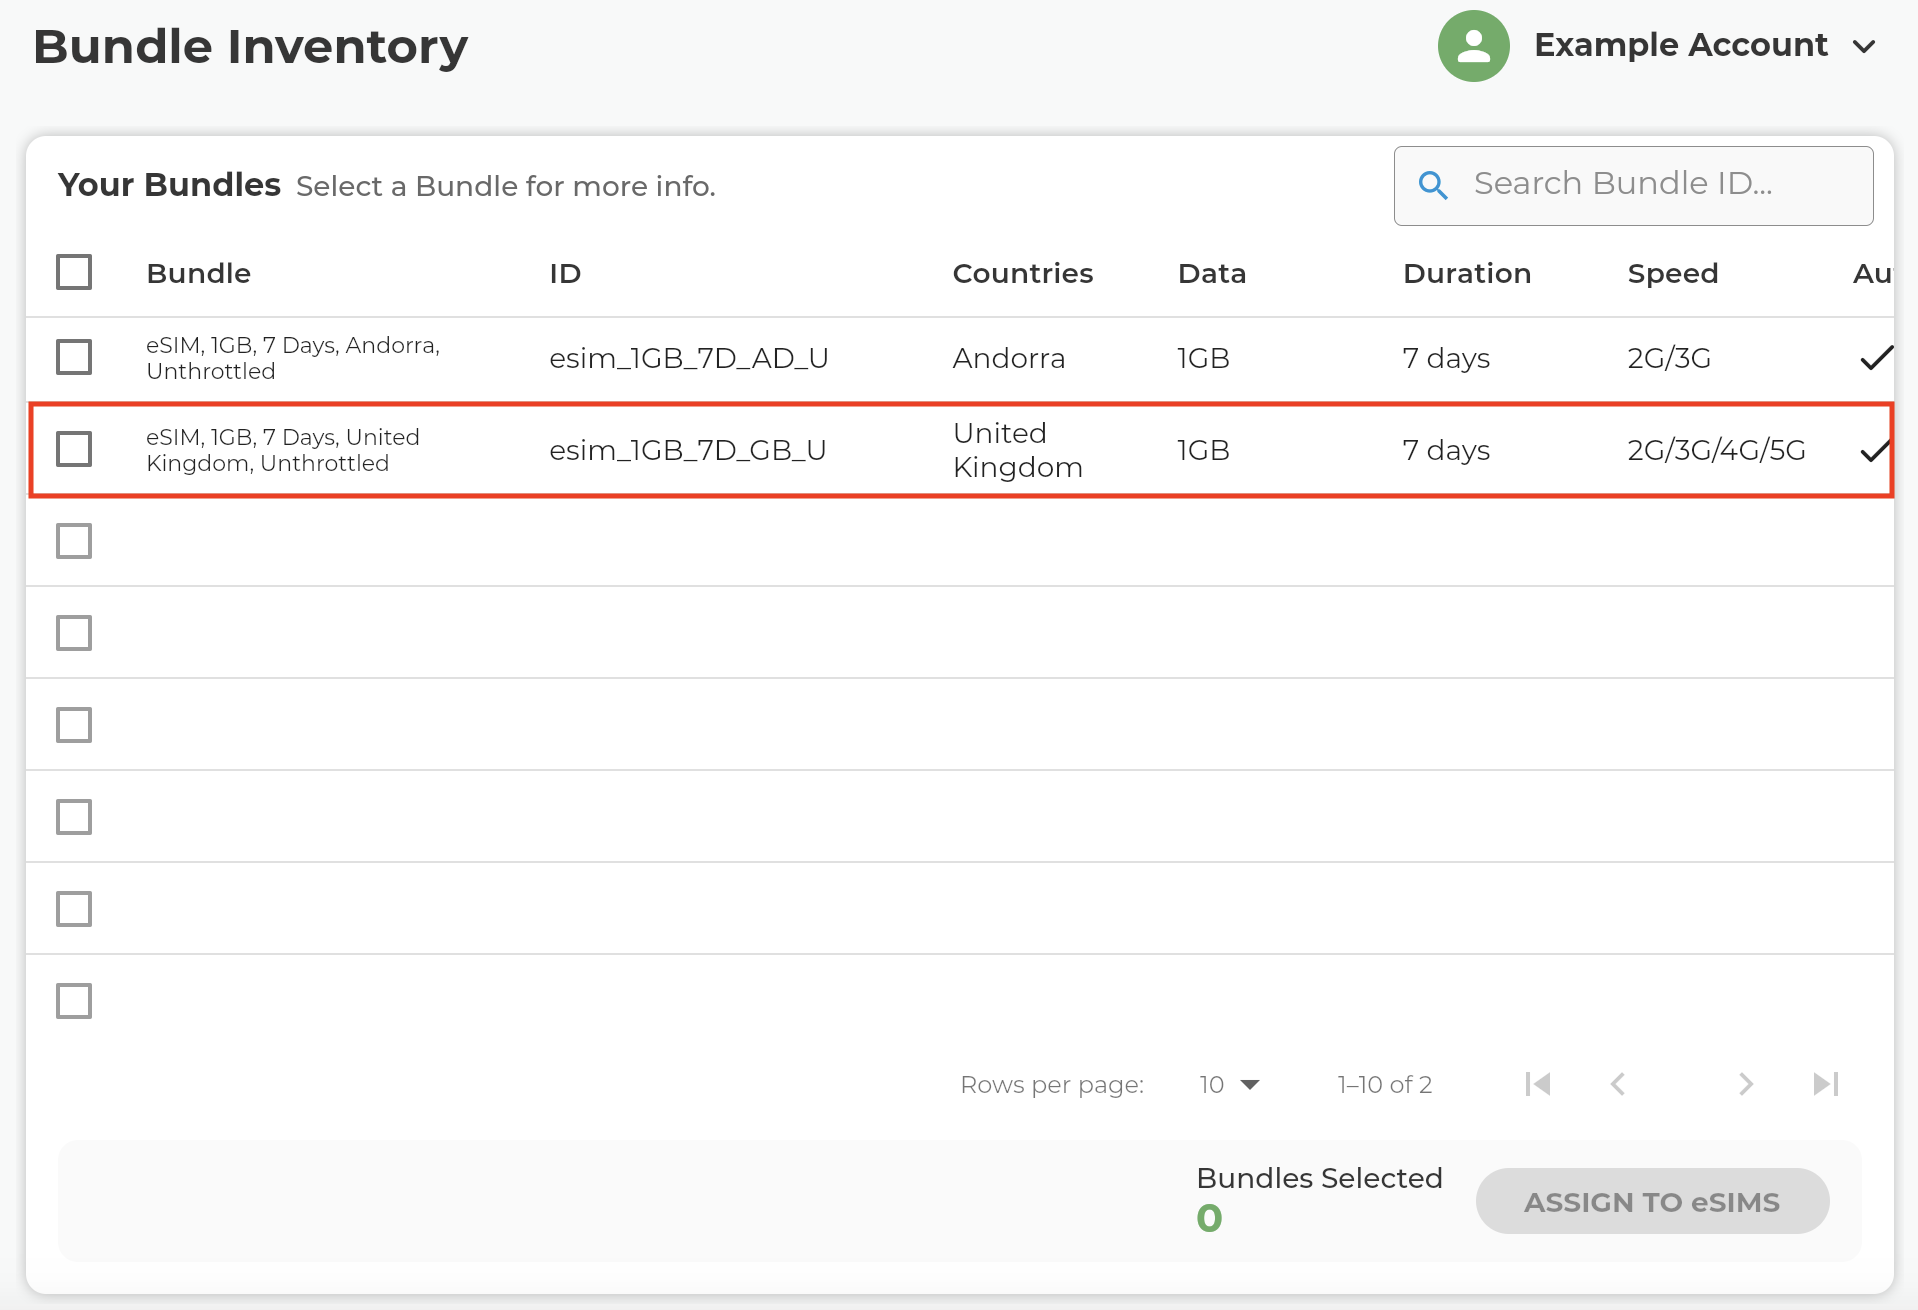Click the '2G/3G' speed cell

(x=1669, y=358)
